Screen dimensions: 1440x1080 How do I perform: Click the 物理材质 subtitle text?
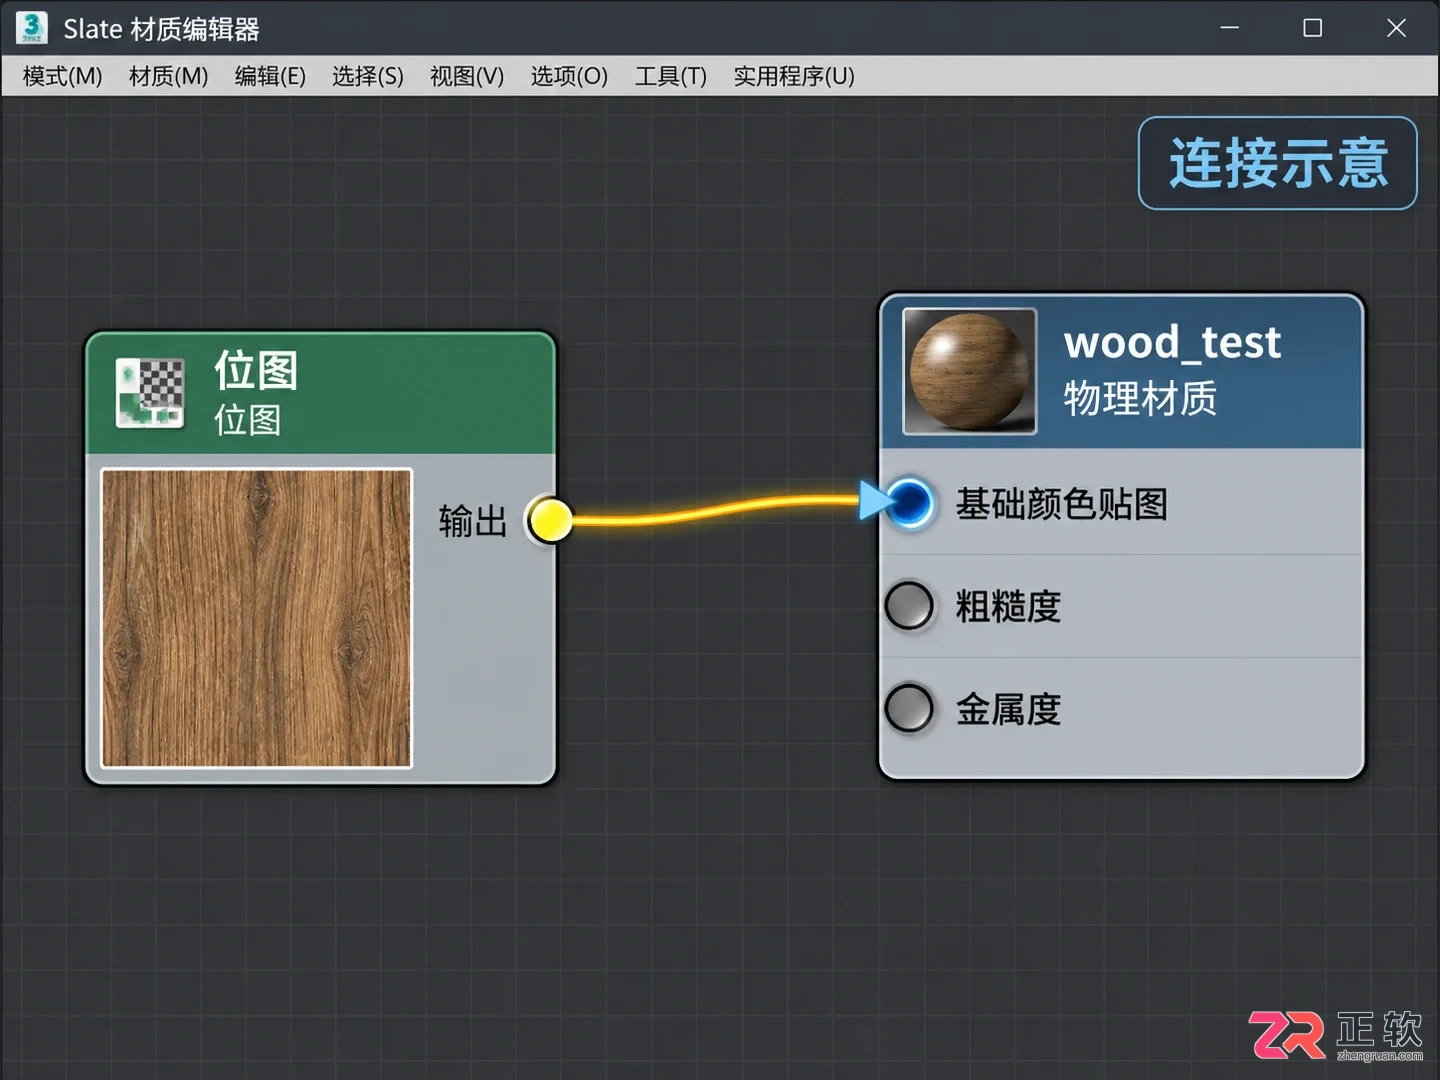coord(1140,399)
